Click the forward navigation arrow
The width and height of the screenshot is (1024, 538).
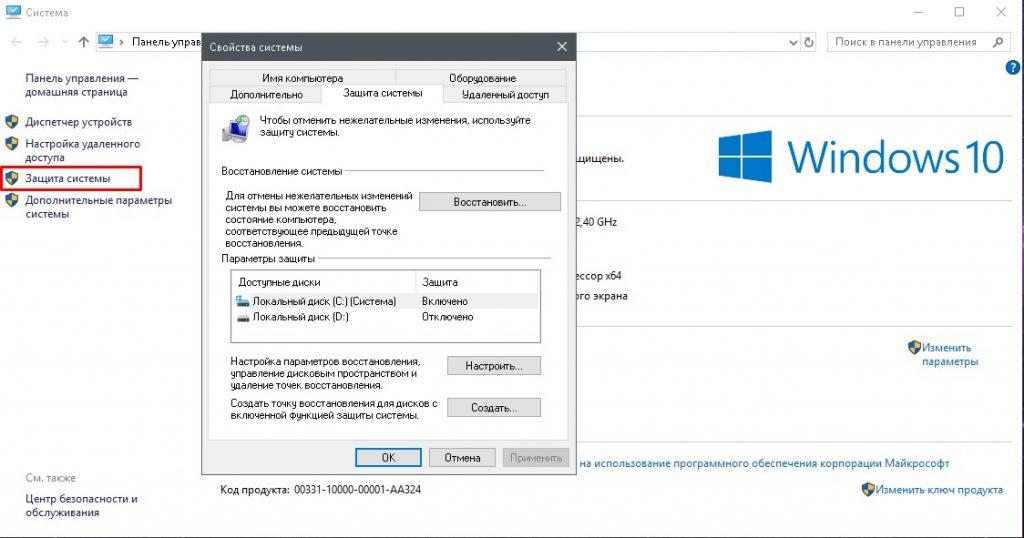pos(44,42)
